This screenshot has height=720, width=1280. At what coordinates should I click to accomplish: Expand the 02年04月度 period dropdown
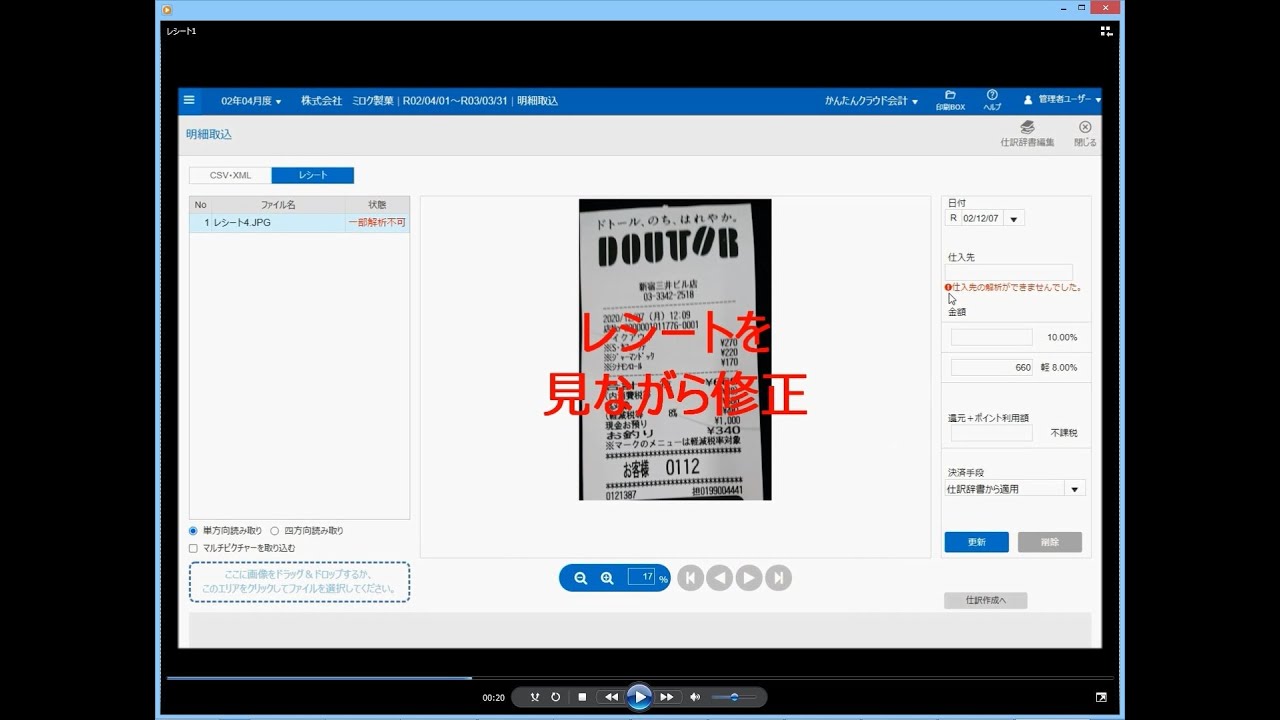pyautogui.click(x=251, y=101)
